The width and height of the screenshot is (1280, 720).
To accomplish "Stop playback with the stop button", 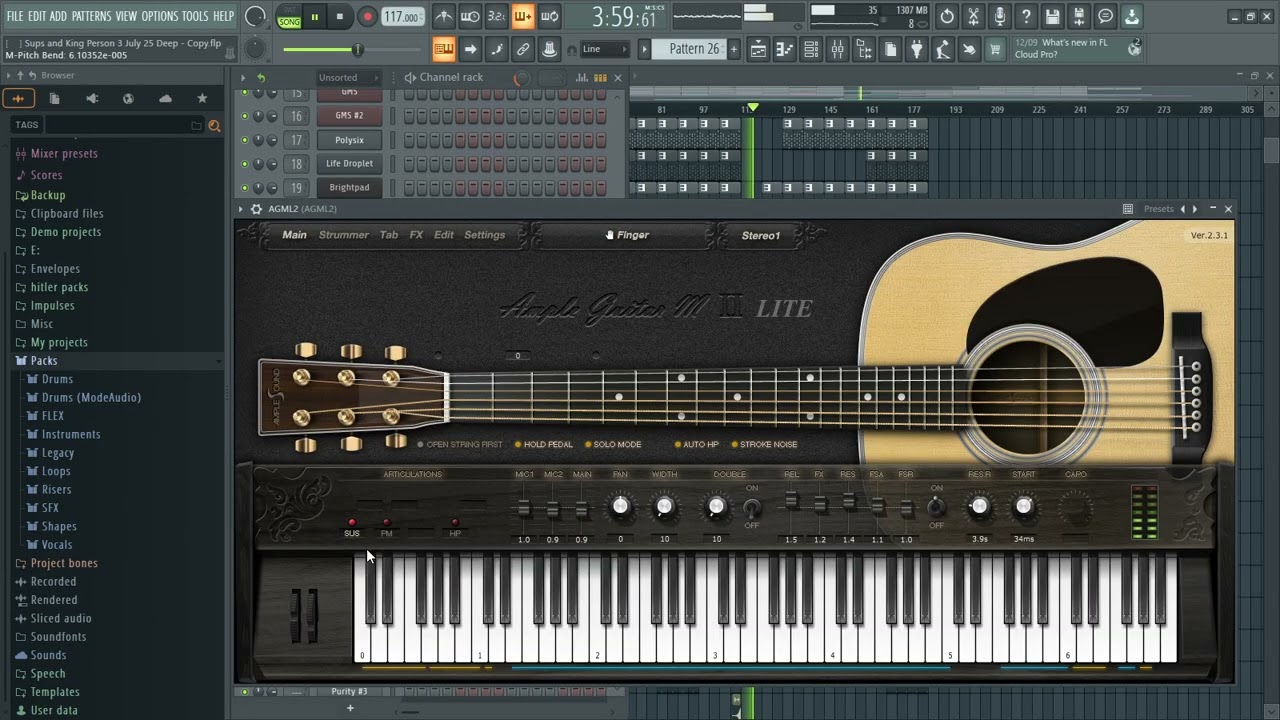I will coord(340,17).
